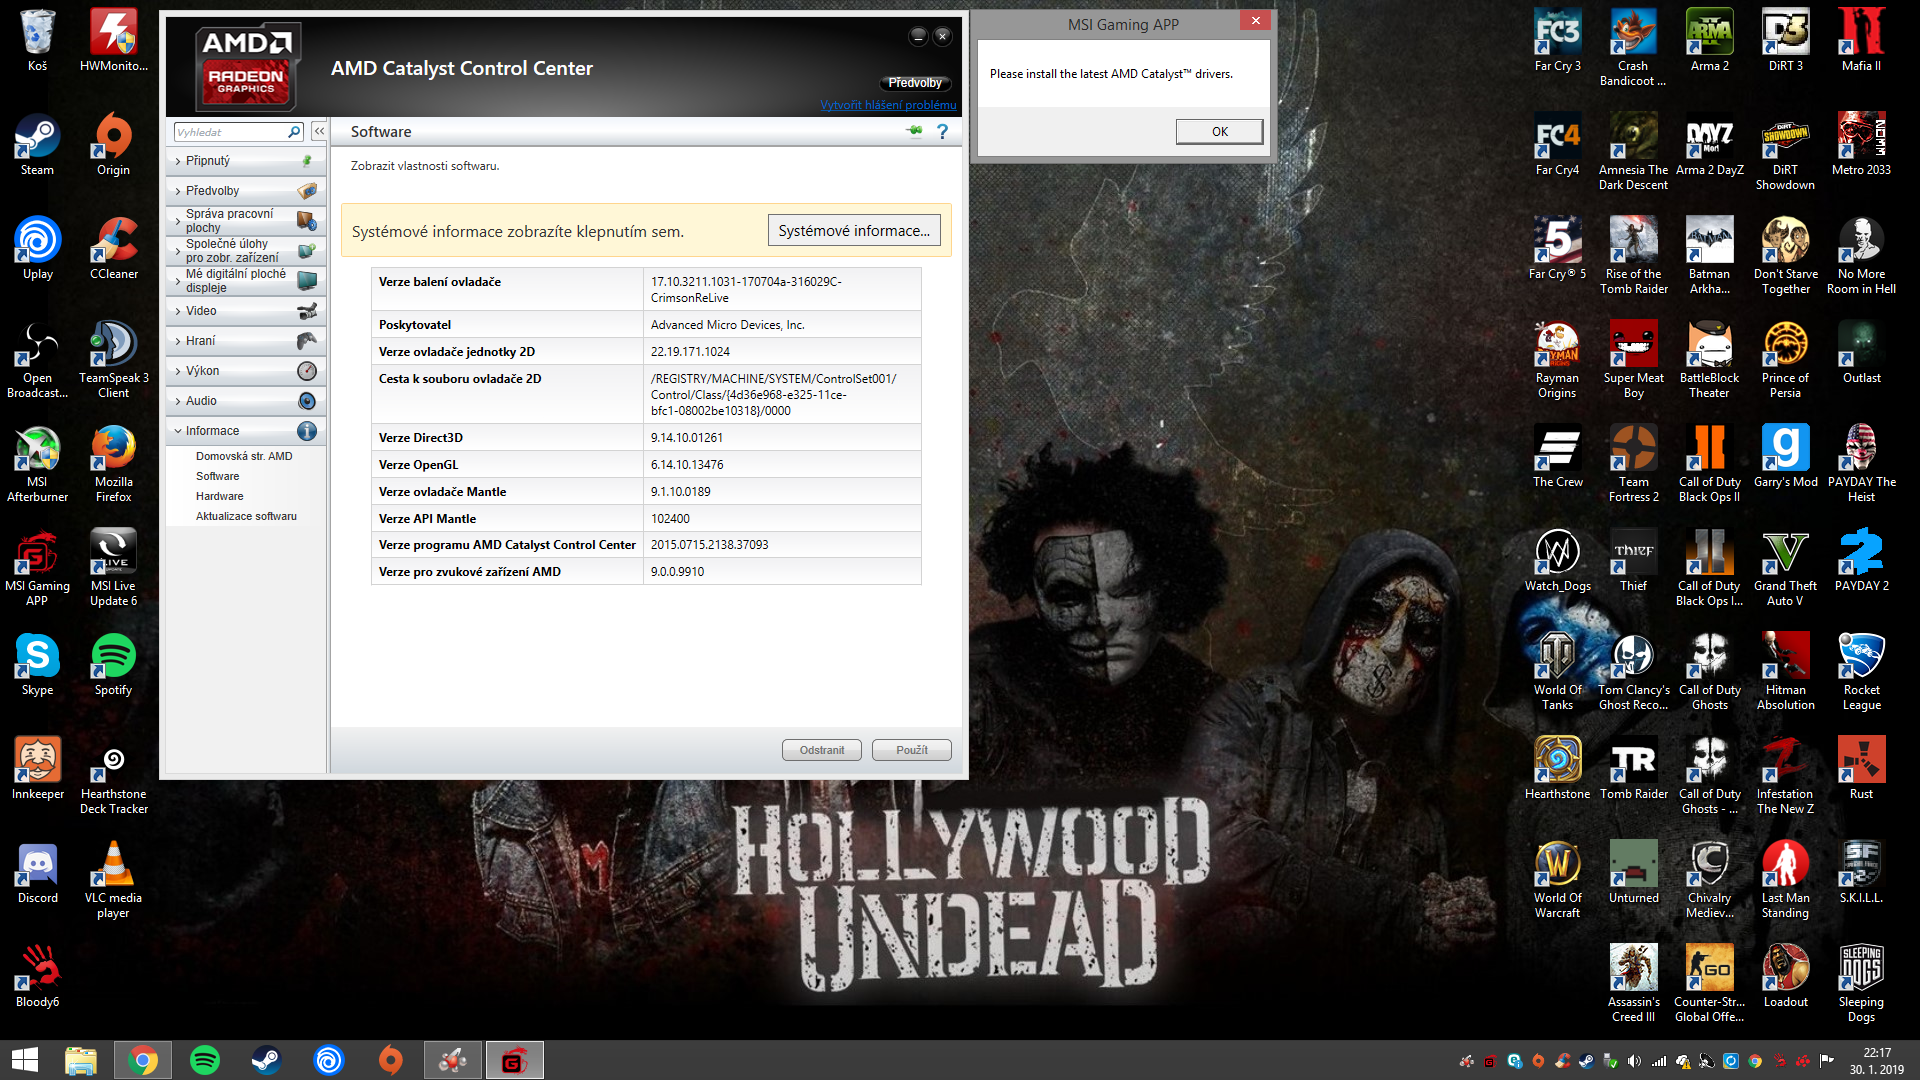Open Far Cry 3 desktop shortcut
The height and width of the screenshot is (1080, 1920).
coord(1557,41)
